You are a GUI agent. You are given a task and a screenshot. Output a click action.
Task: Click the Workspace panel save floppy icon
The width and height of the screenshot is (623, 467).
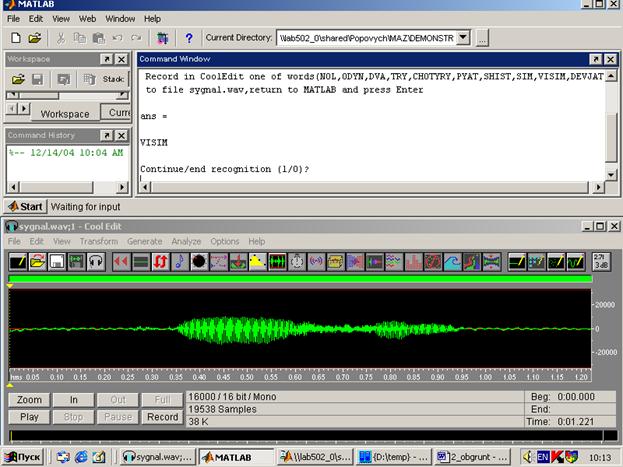37,79
